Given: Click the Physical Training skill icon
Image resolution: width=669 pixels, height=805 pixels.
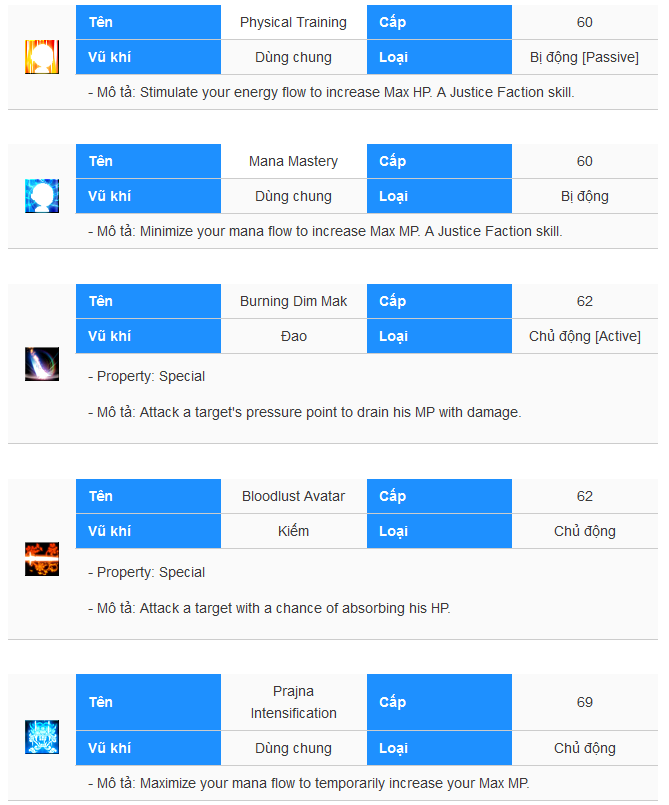Looking at the screenshot, I should 42,57.
